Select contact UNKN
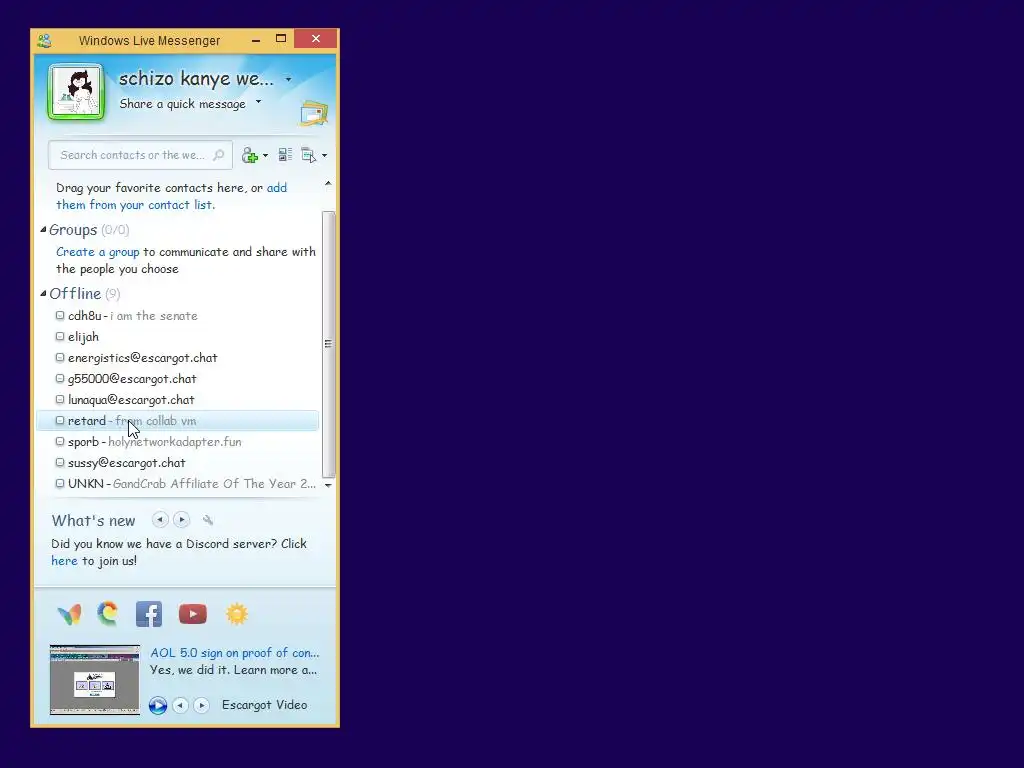The image size is (1024, 768). [178, 484]
